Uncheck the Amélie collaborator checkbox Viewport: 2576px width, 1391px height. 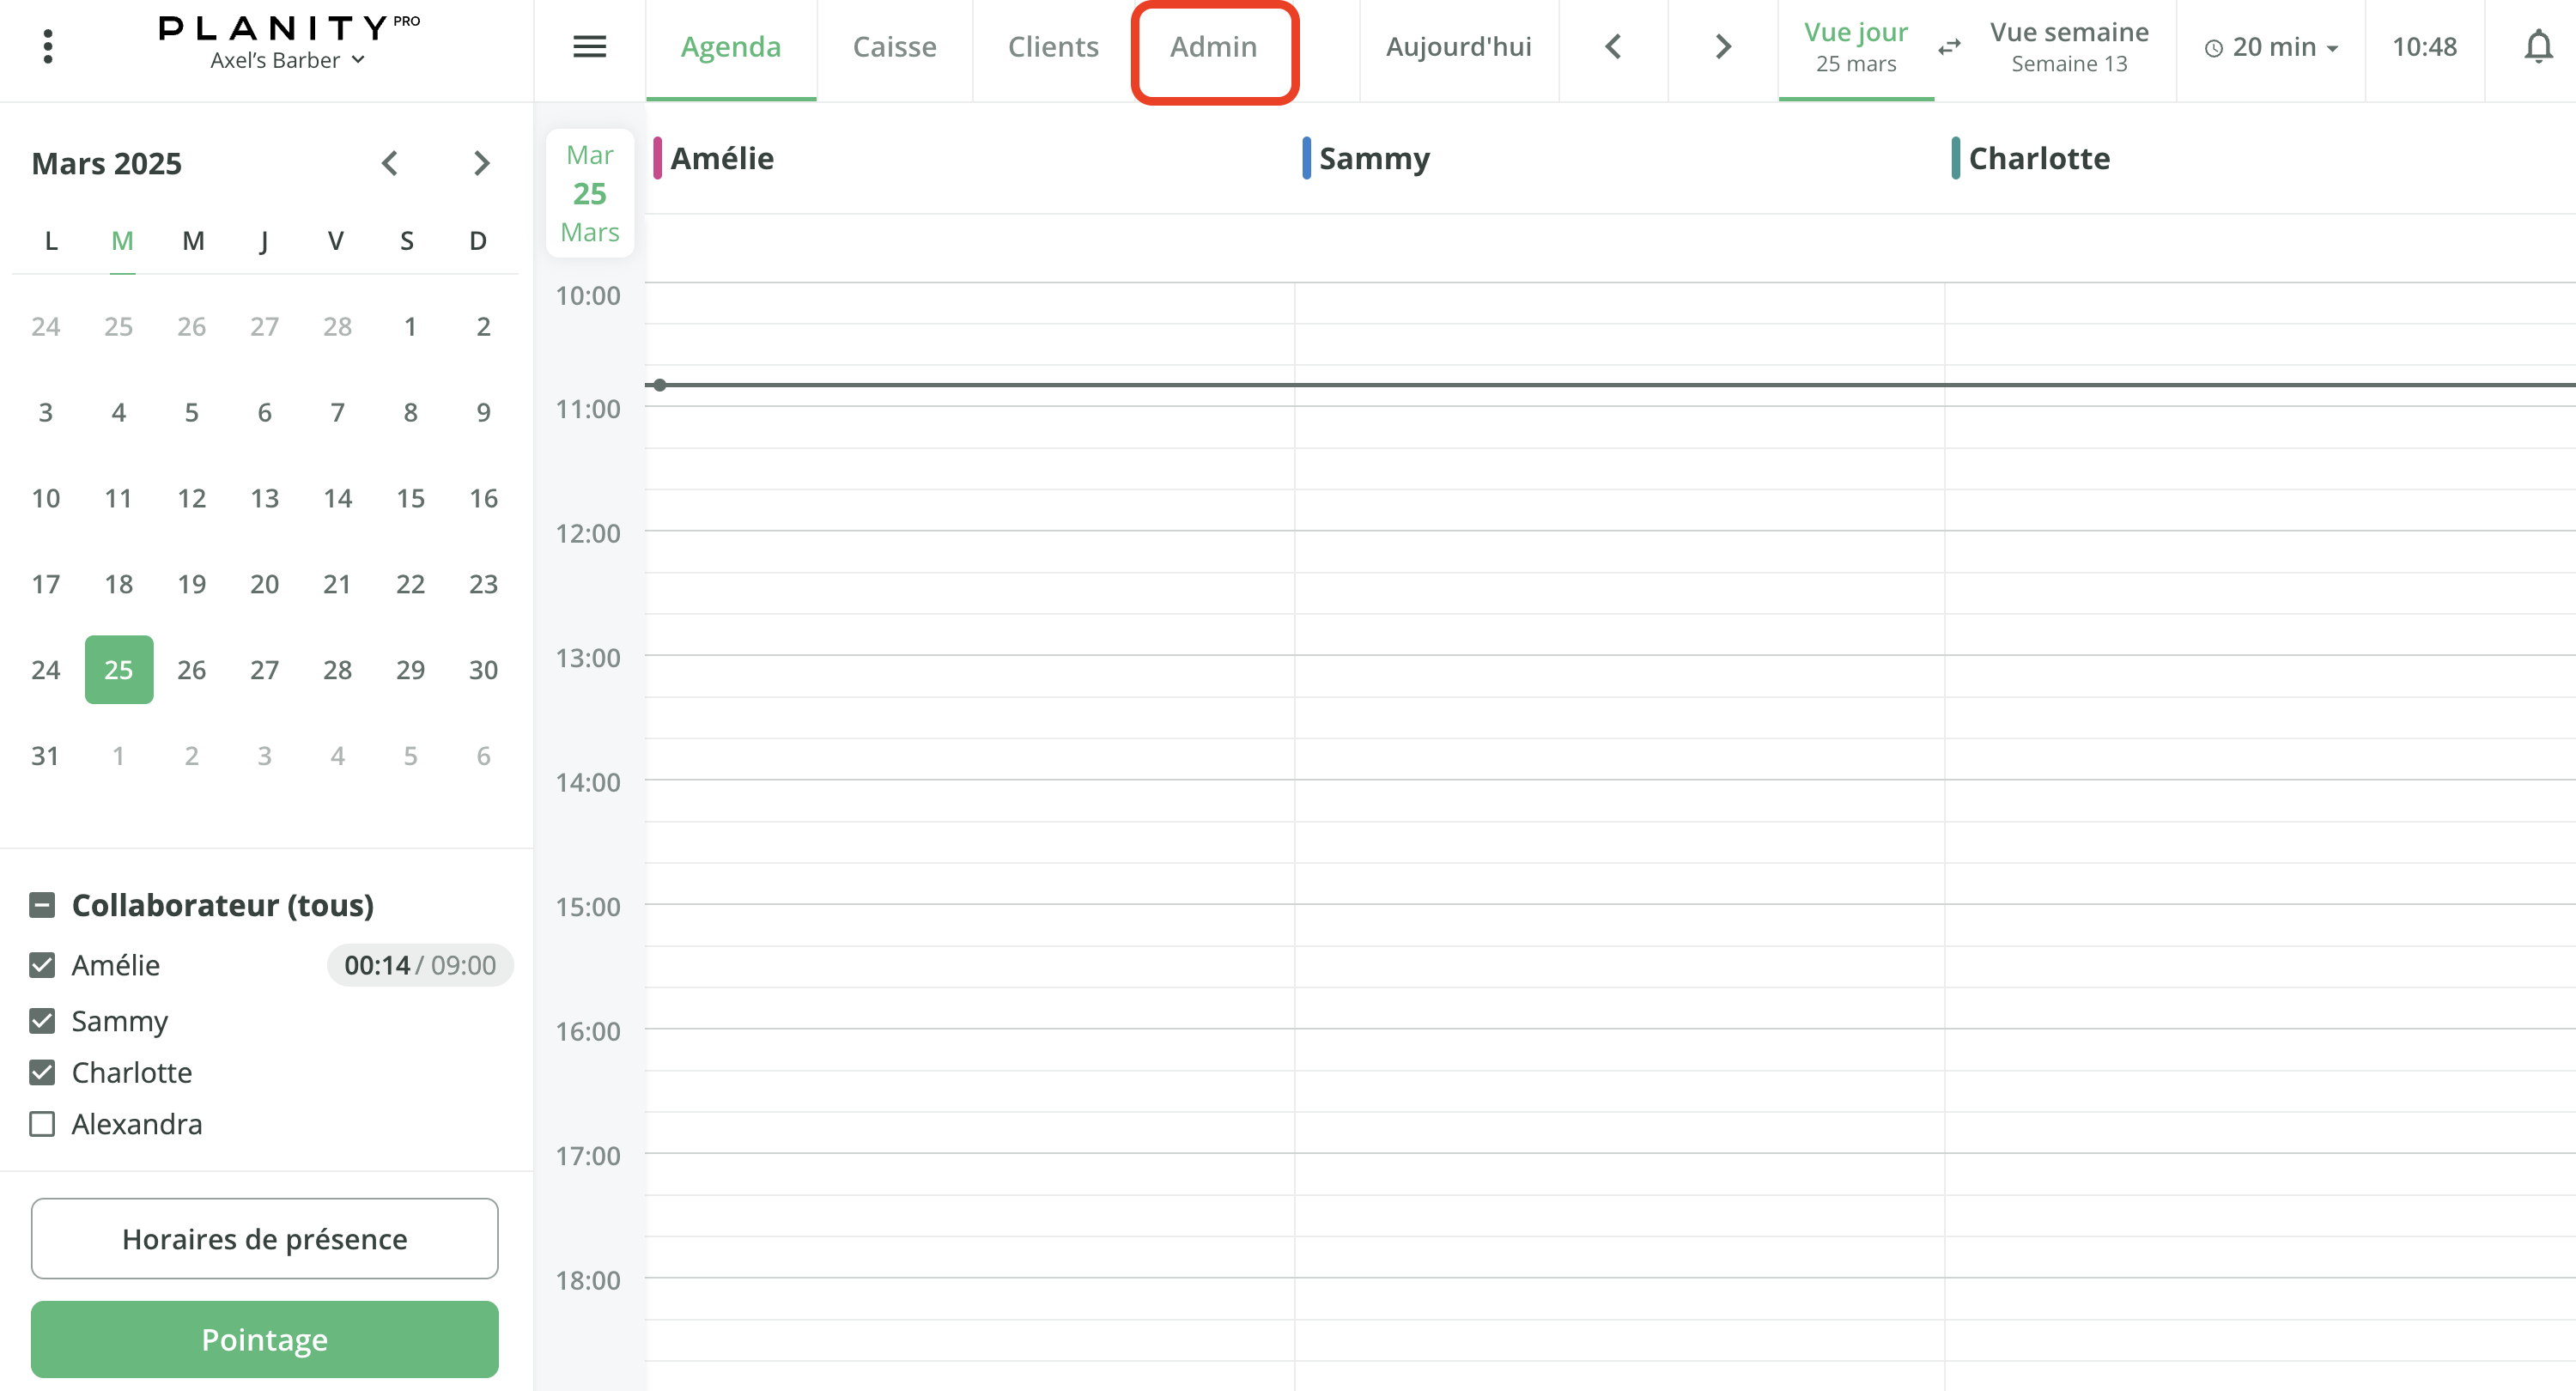[x=42, y=965]
